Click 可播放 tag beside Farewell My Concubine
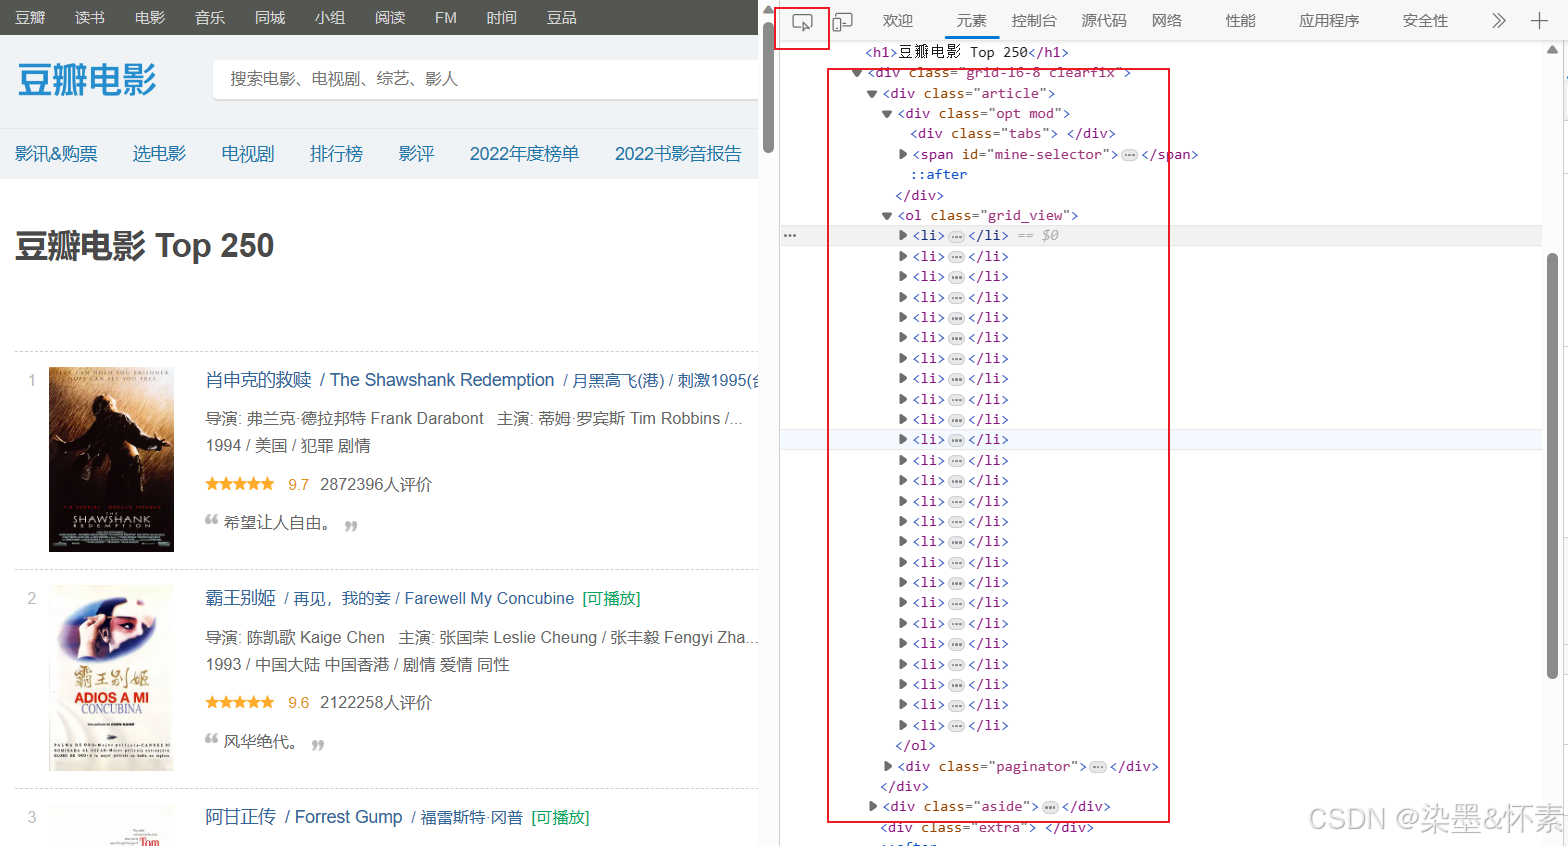Viewport: 1568px width, 846px height. (611, 599)
